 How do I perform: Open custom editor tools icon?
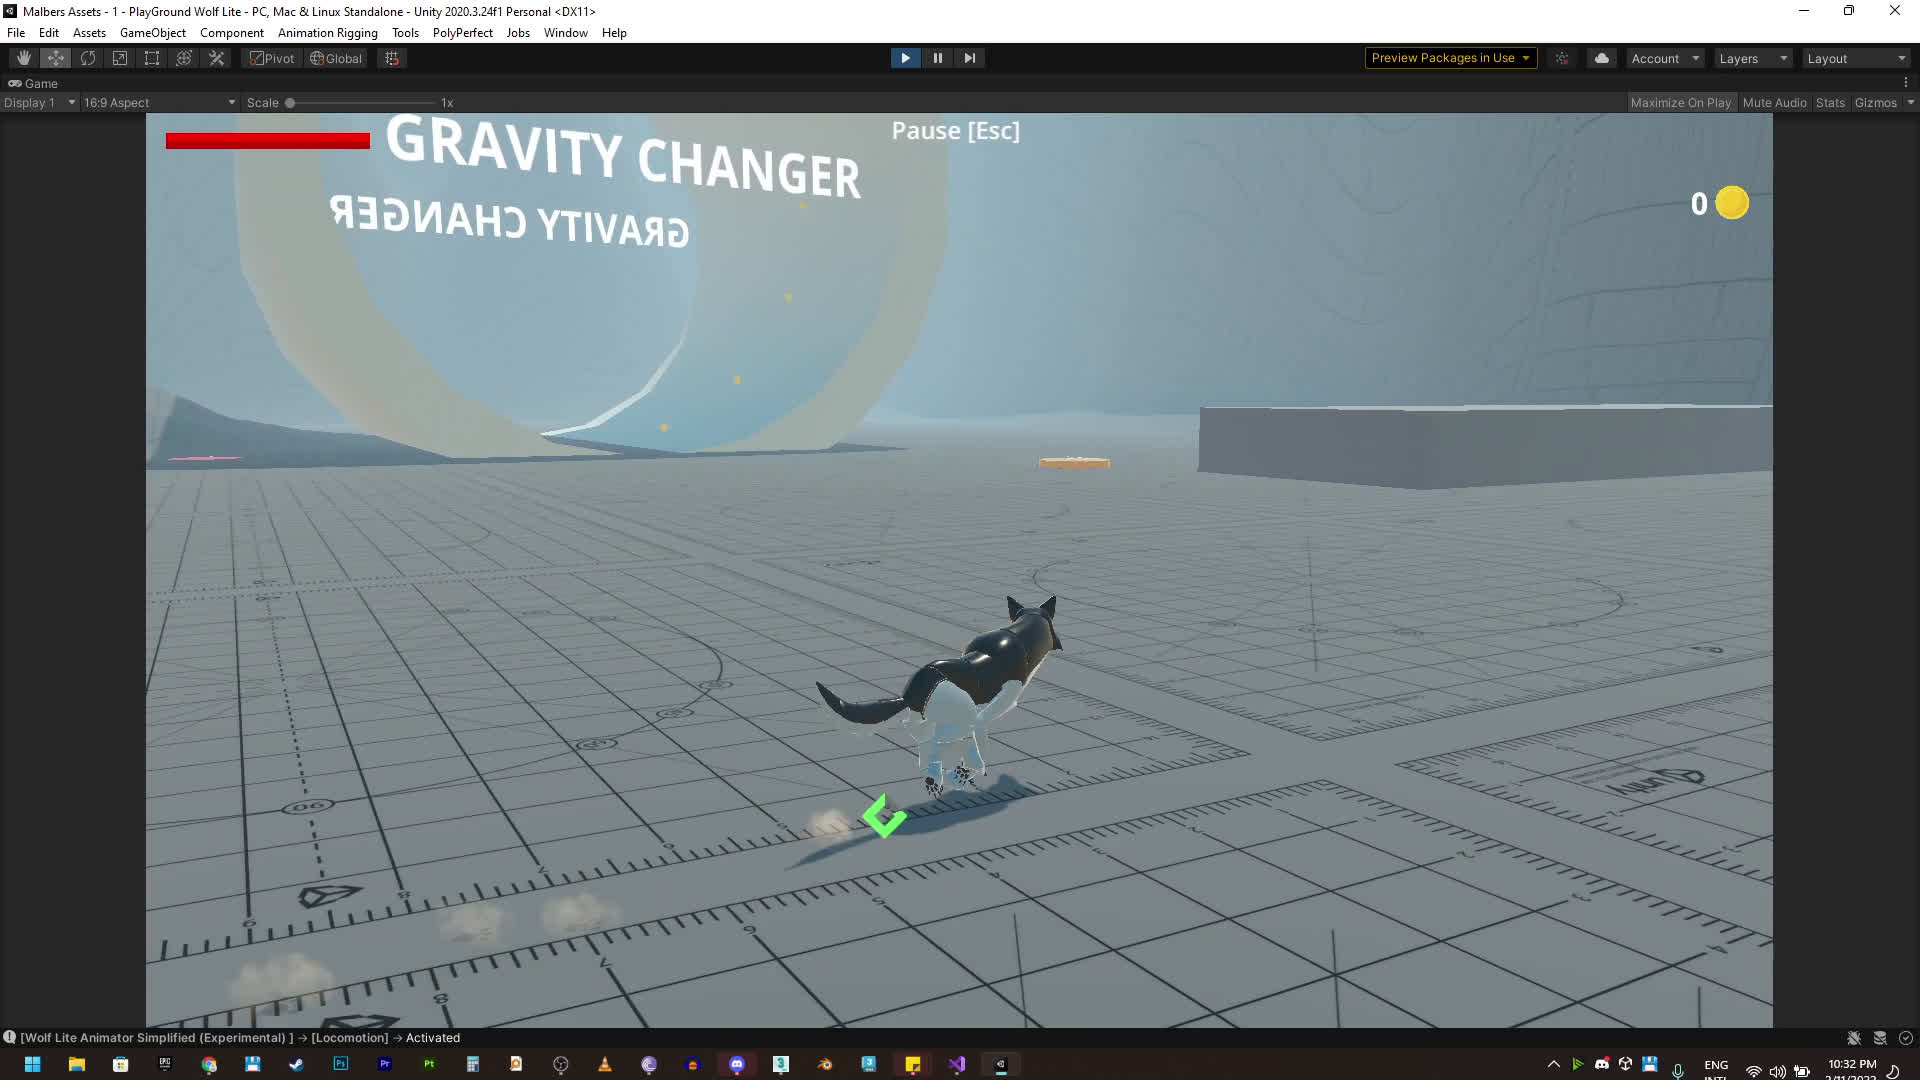click(x=216, y=58)
